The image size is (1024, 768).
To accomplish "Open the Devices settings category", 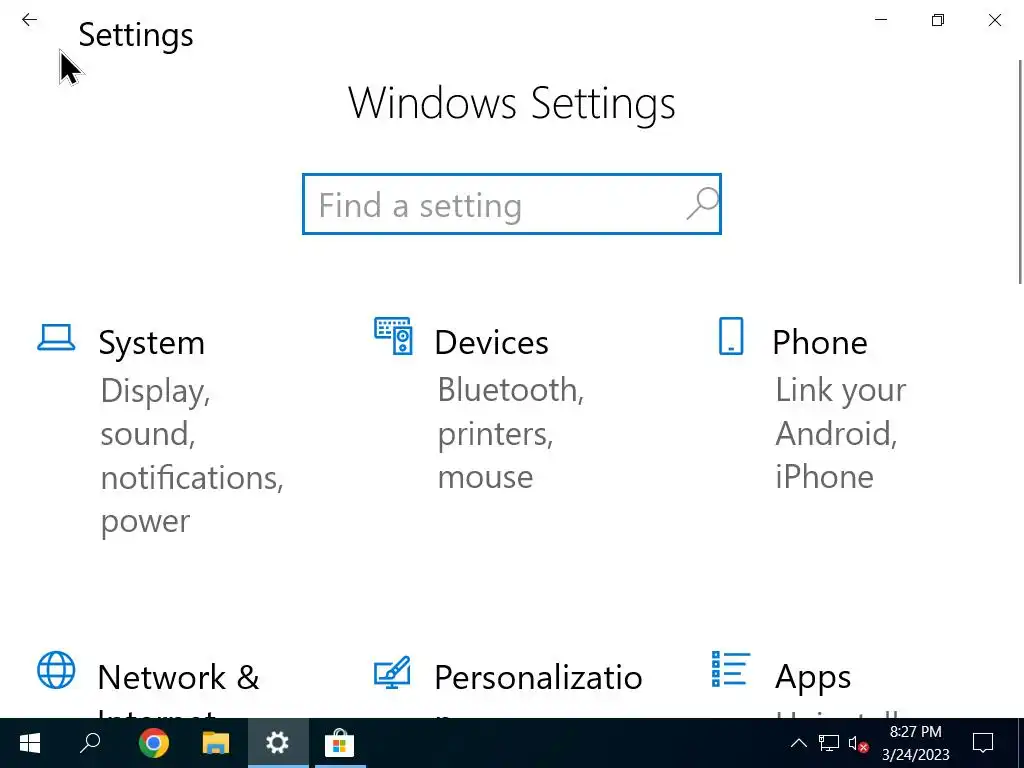I will (x=491, y=343).
